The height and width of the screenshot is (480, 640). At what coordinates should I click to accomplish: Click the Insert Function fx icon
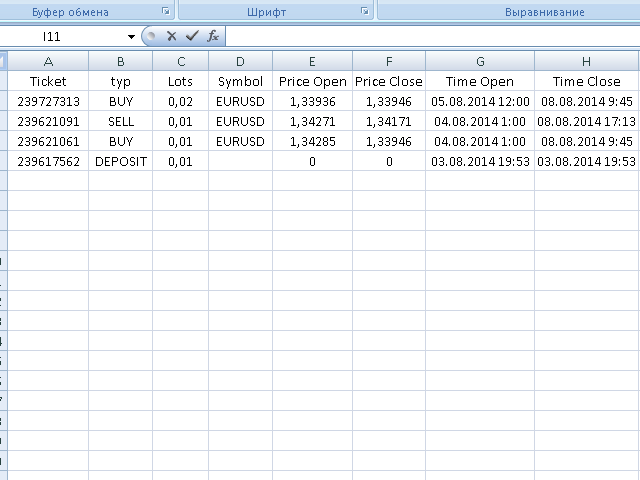[x=213, y=36]
